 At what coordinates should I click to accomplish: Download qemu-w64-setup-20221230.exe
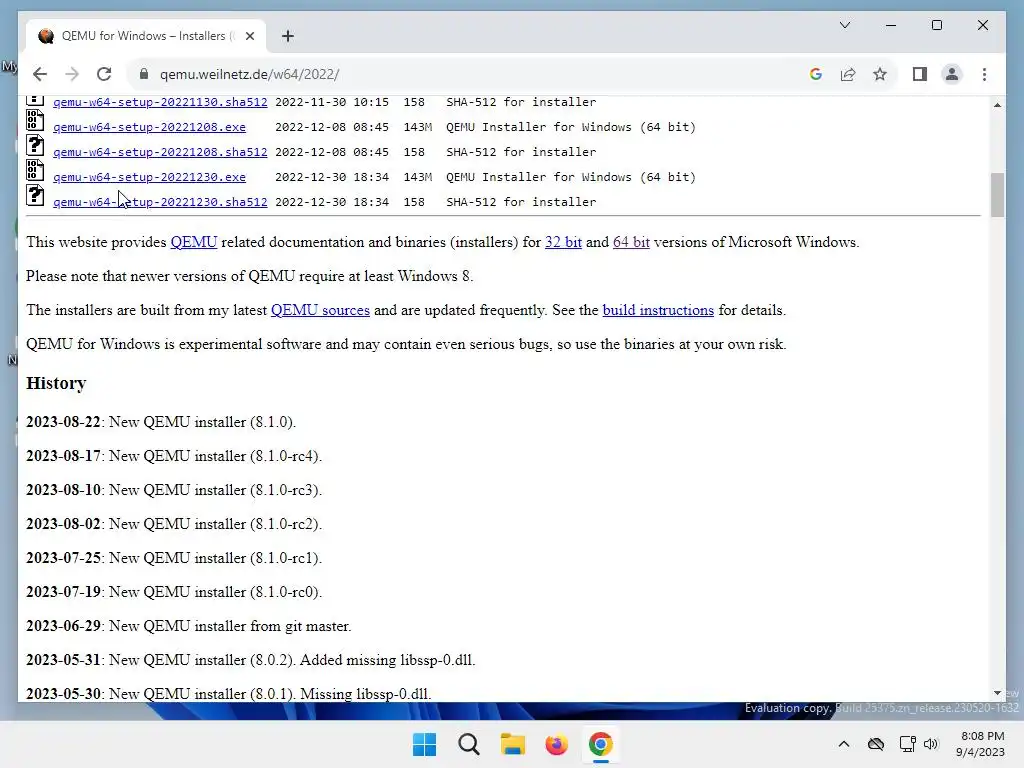tap(150, 177)
